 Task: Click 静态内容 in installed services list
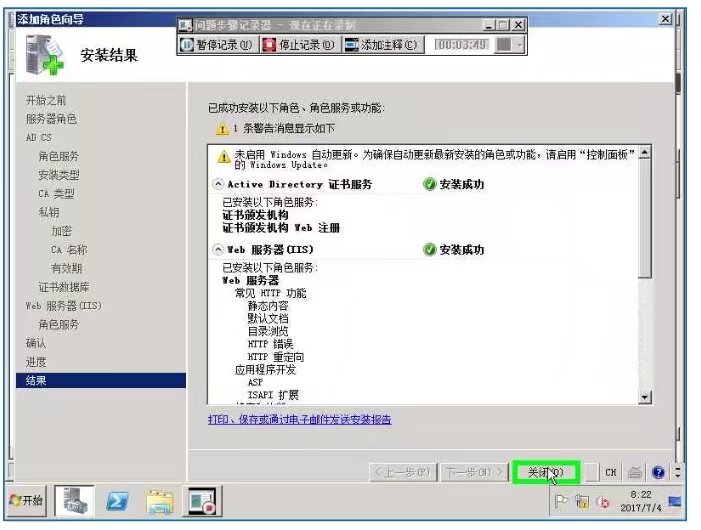tap(268, 306)
